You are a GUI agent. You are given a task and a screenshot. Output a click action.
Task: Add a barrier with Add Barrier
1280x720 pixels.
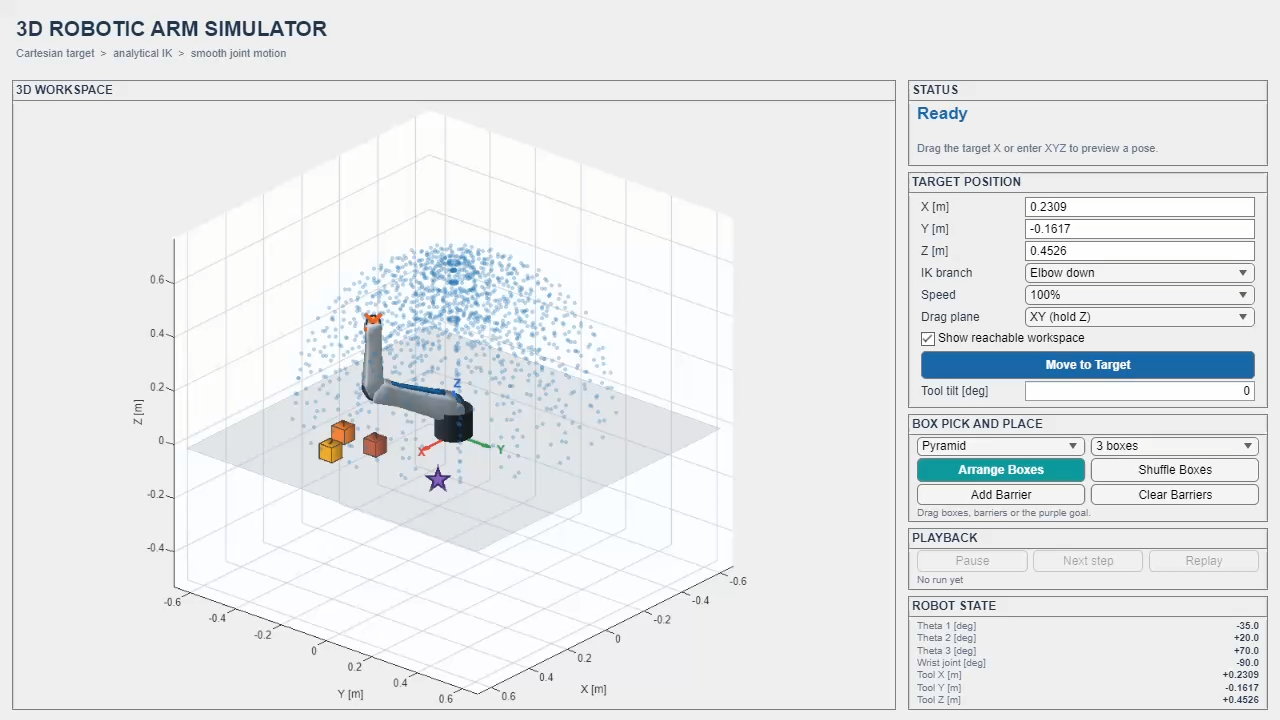1001,495
